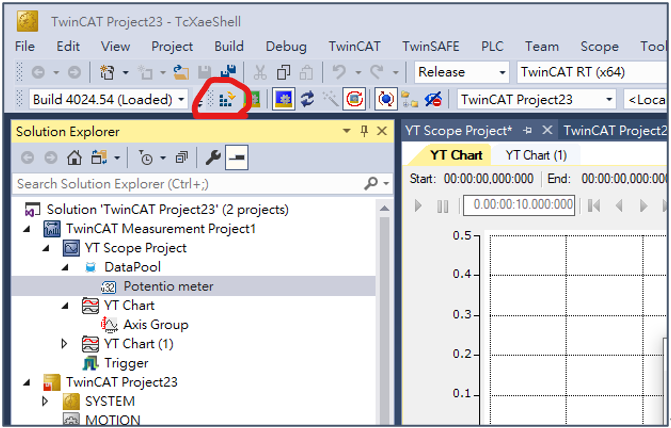This screenshot has height=428, width=671.
Task: Click Save All disks icon
Action: (228, 72)
